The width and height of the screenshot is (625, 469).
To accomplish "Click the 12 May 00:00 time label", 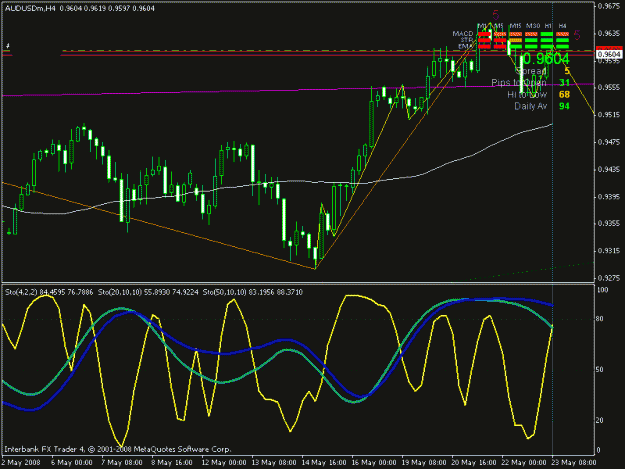I will click(x=224, y=462).
